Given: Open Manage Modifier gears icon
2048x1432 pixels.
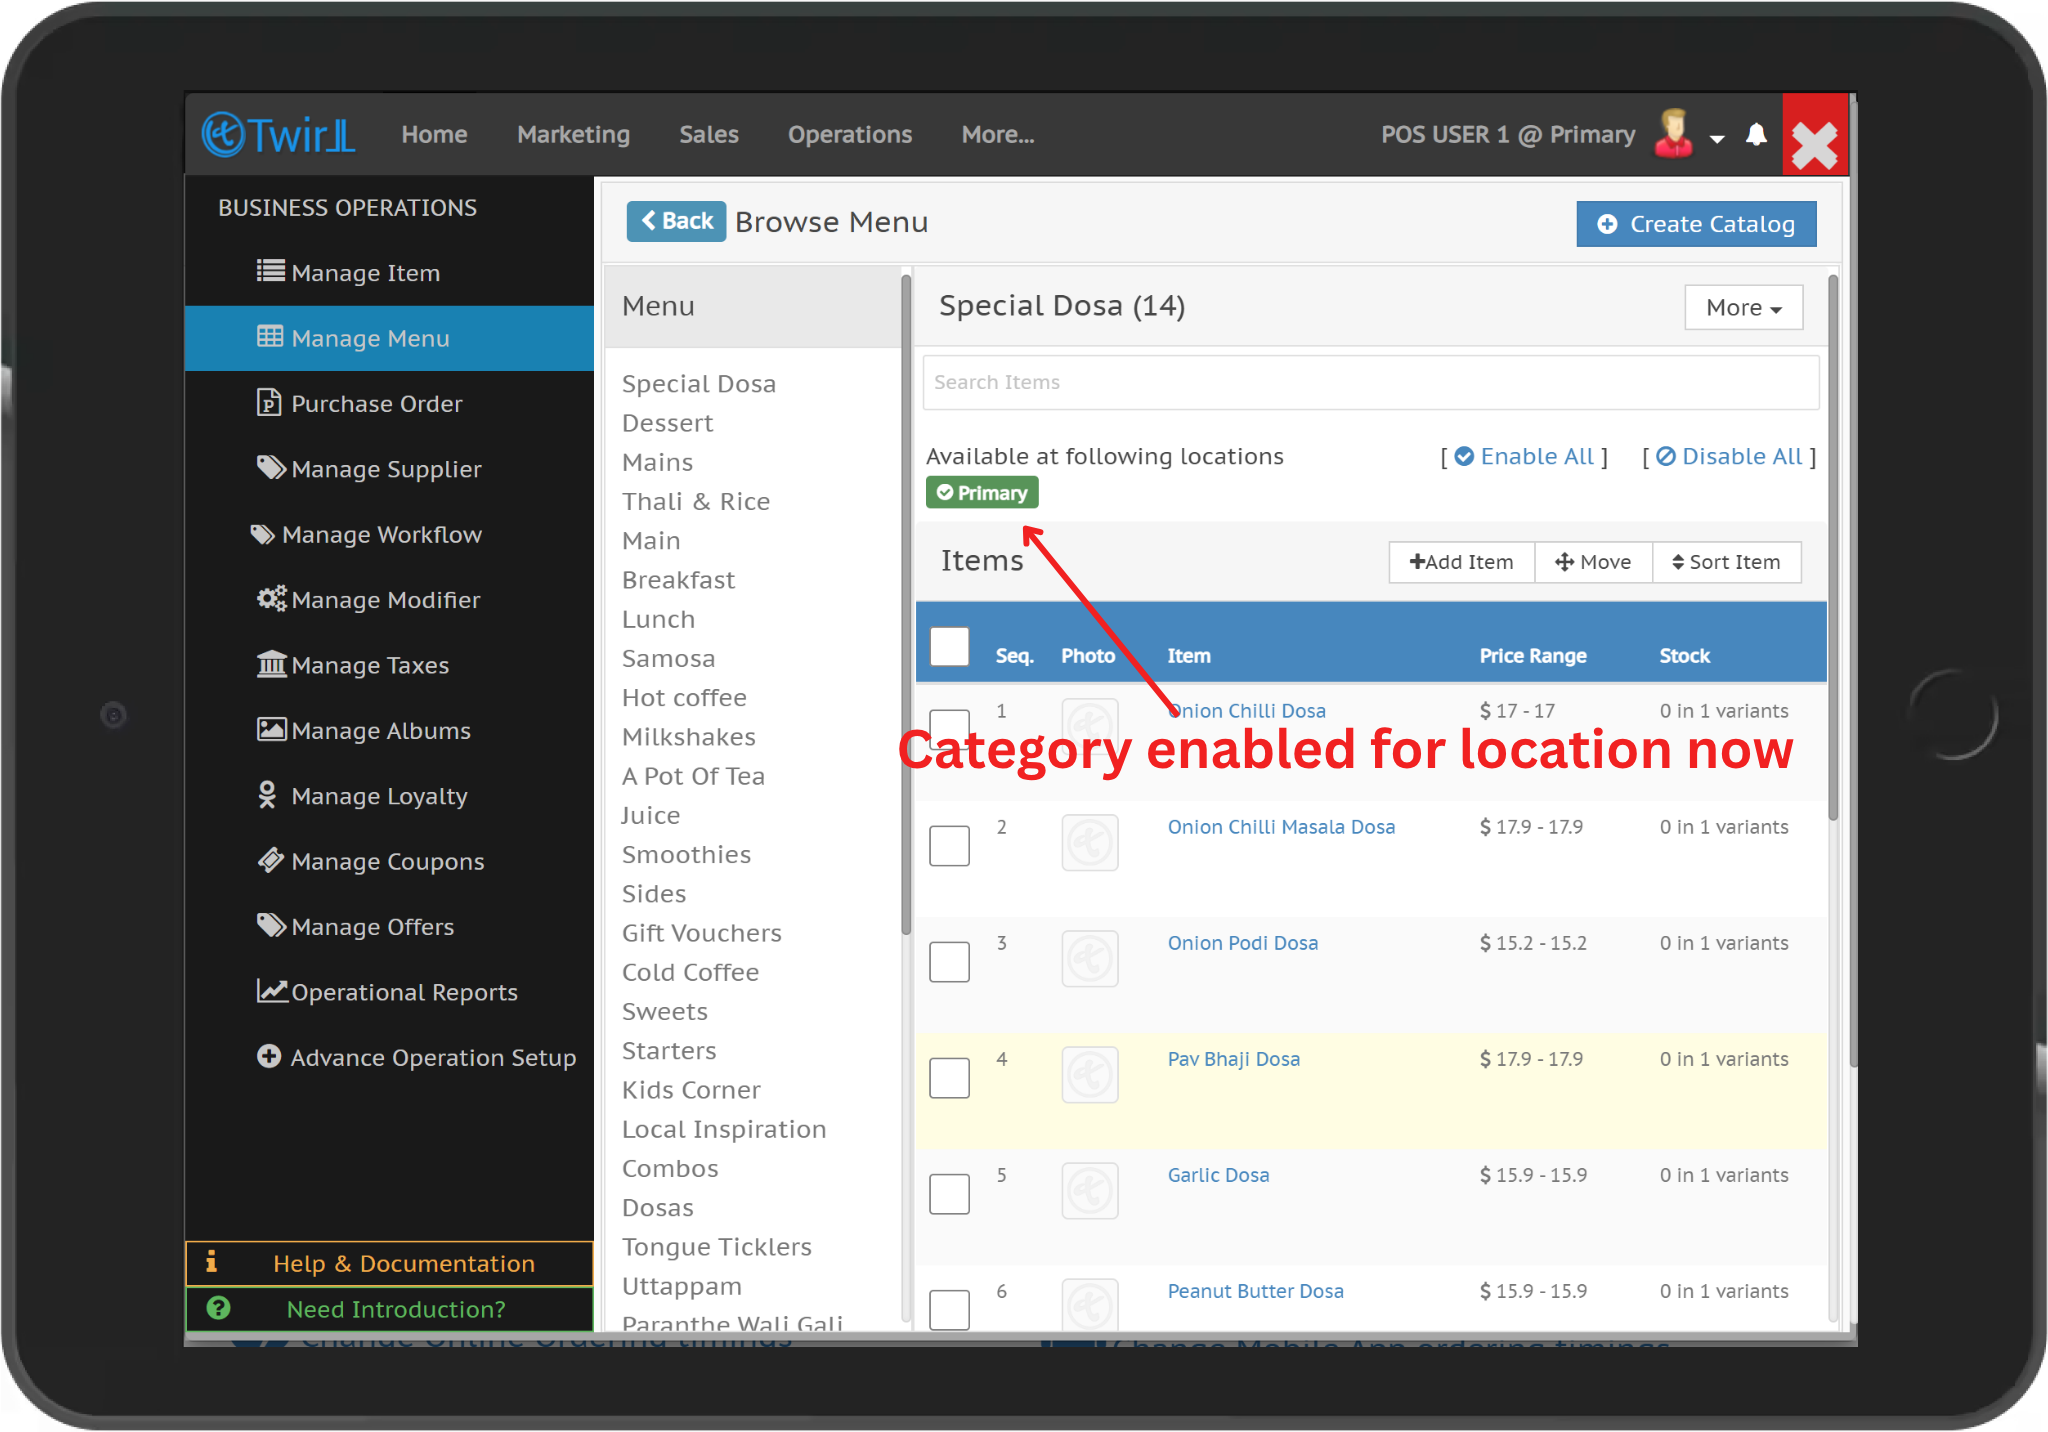Looking at the screenshot, I should (x=271, y=599).
